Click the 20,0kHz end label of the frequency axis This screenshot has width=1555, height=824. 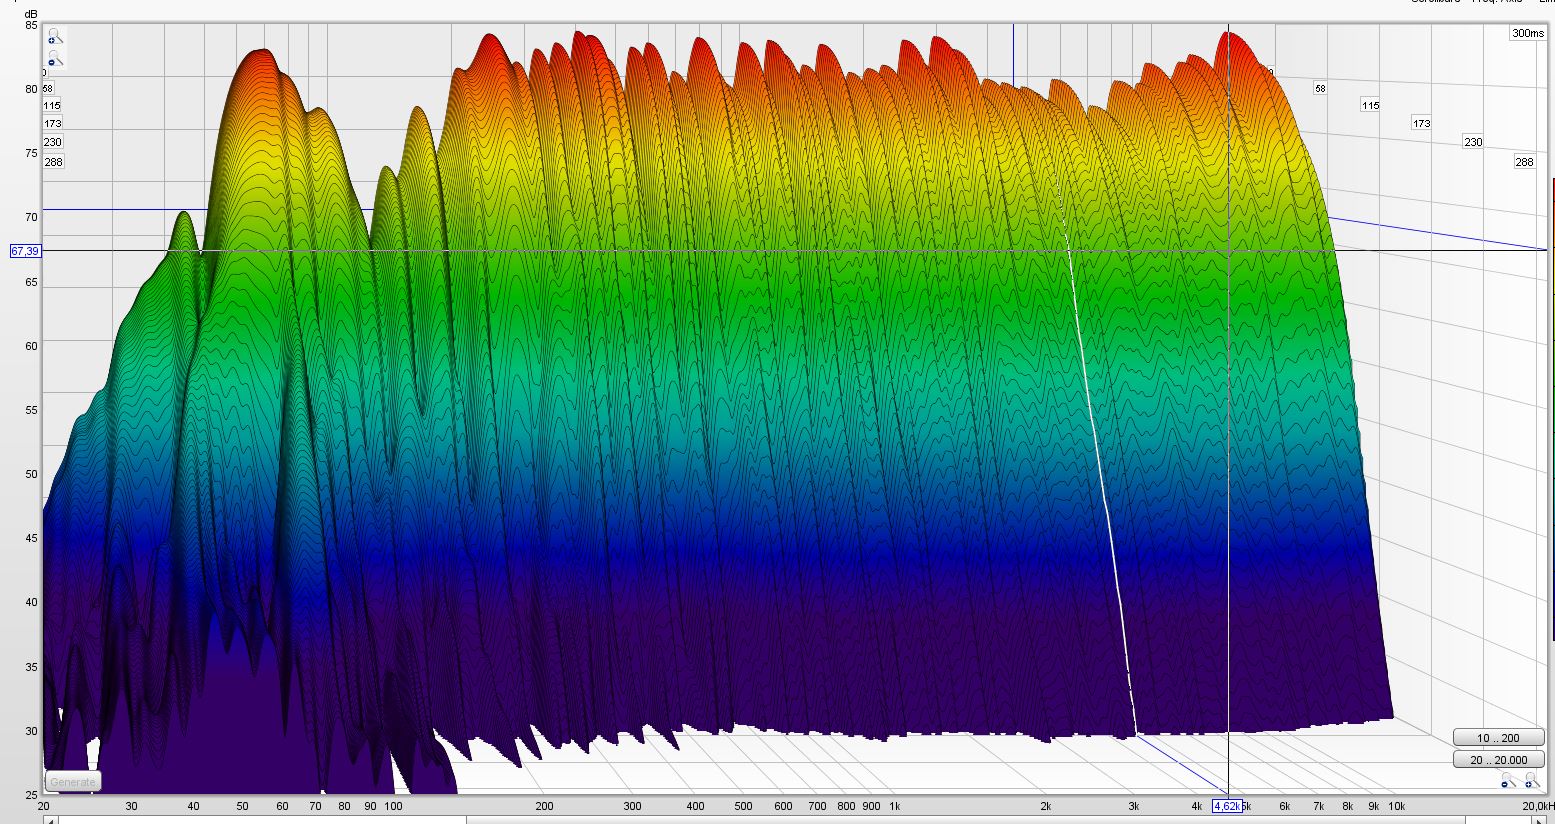(x=1537, y=806)
